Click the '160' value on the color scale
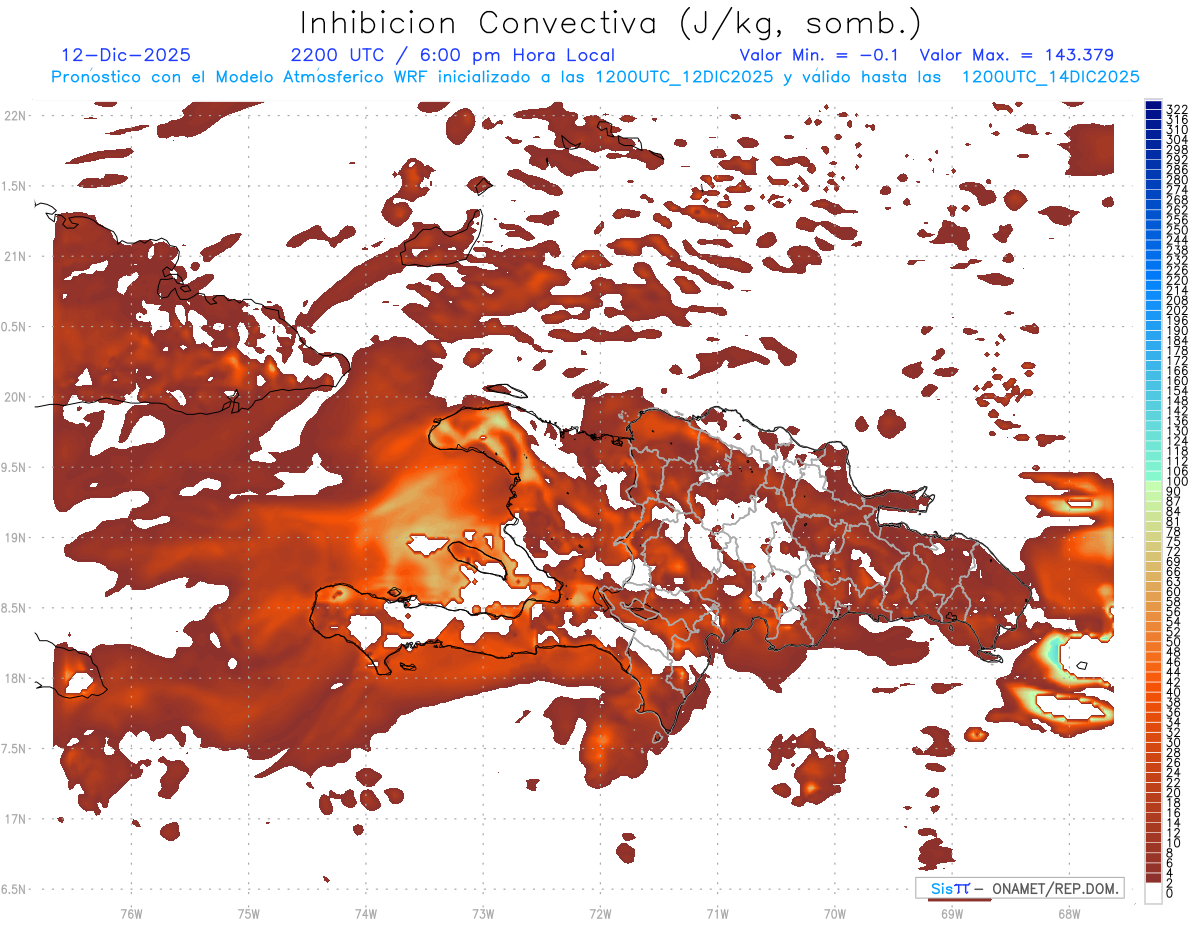The height and width of the screenshot is (927, 1200). click(1177, 381)
